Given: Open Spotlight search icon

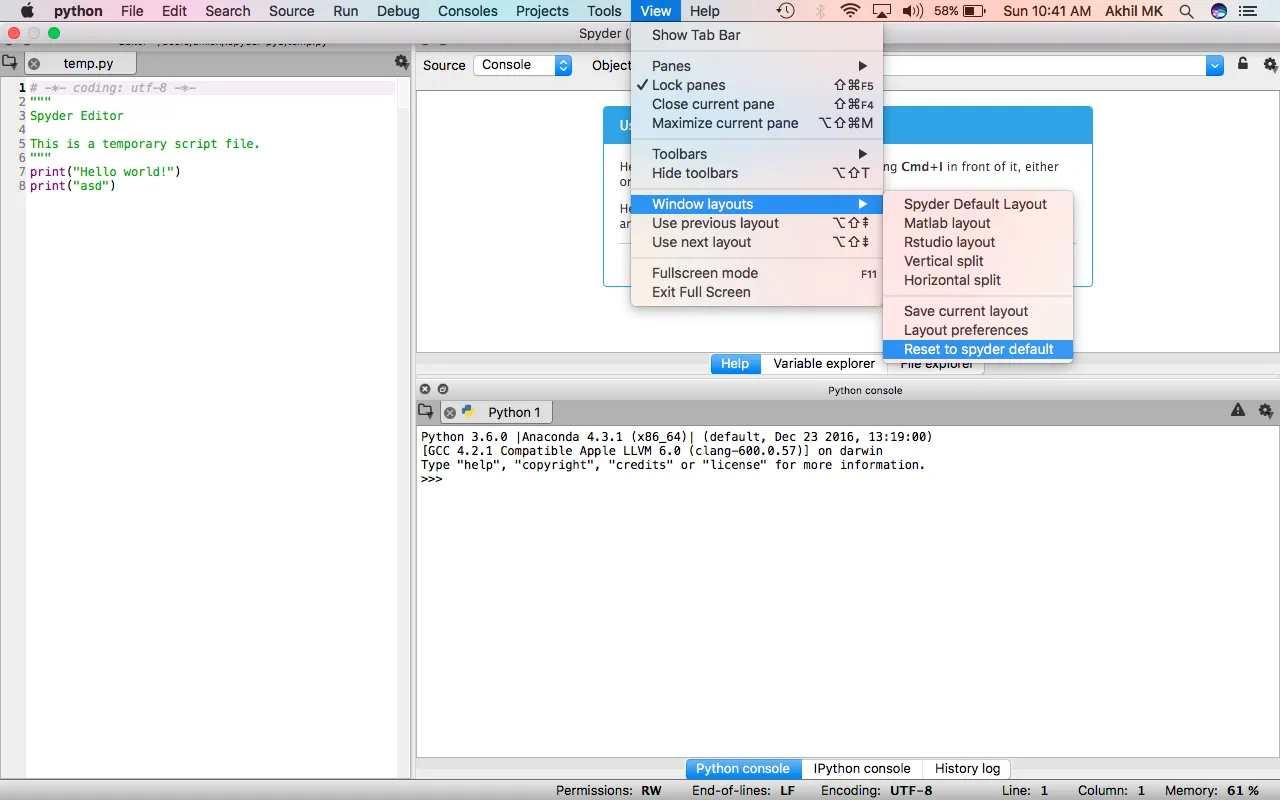Looking at the screenshot, I should click(1186, 11).
